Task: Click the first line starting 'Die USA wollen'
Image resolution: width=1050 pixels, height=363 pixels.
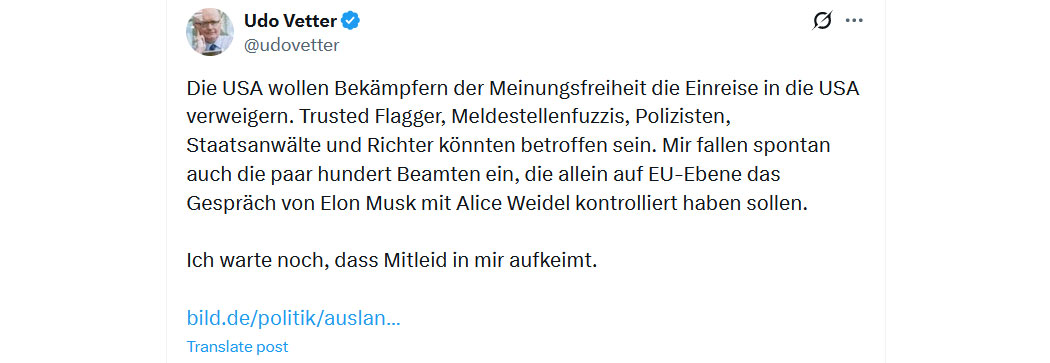Action: [x=522, y=89]
